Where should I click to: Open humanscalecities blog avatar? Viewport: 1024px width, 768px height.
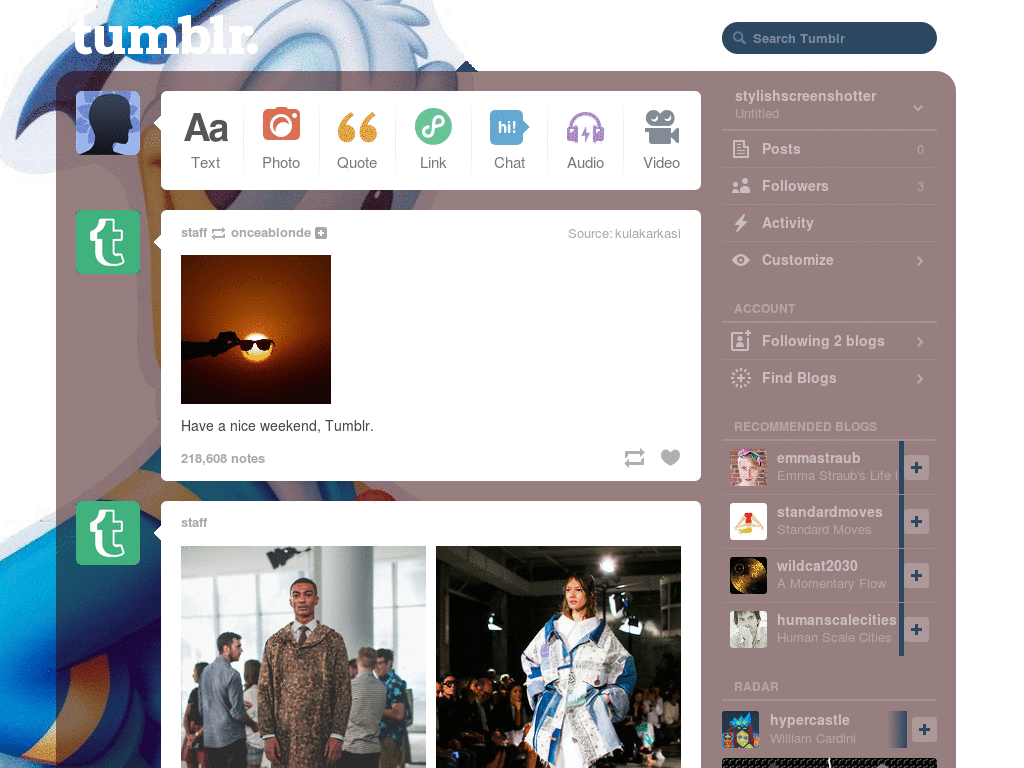click(748, 630)
